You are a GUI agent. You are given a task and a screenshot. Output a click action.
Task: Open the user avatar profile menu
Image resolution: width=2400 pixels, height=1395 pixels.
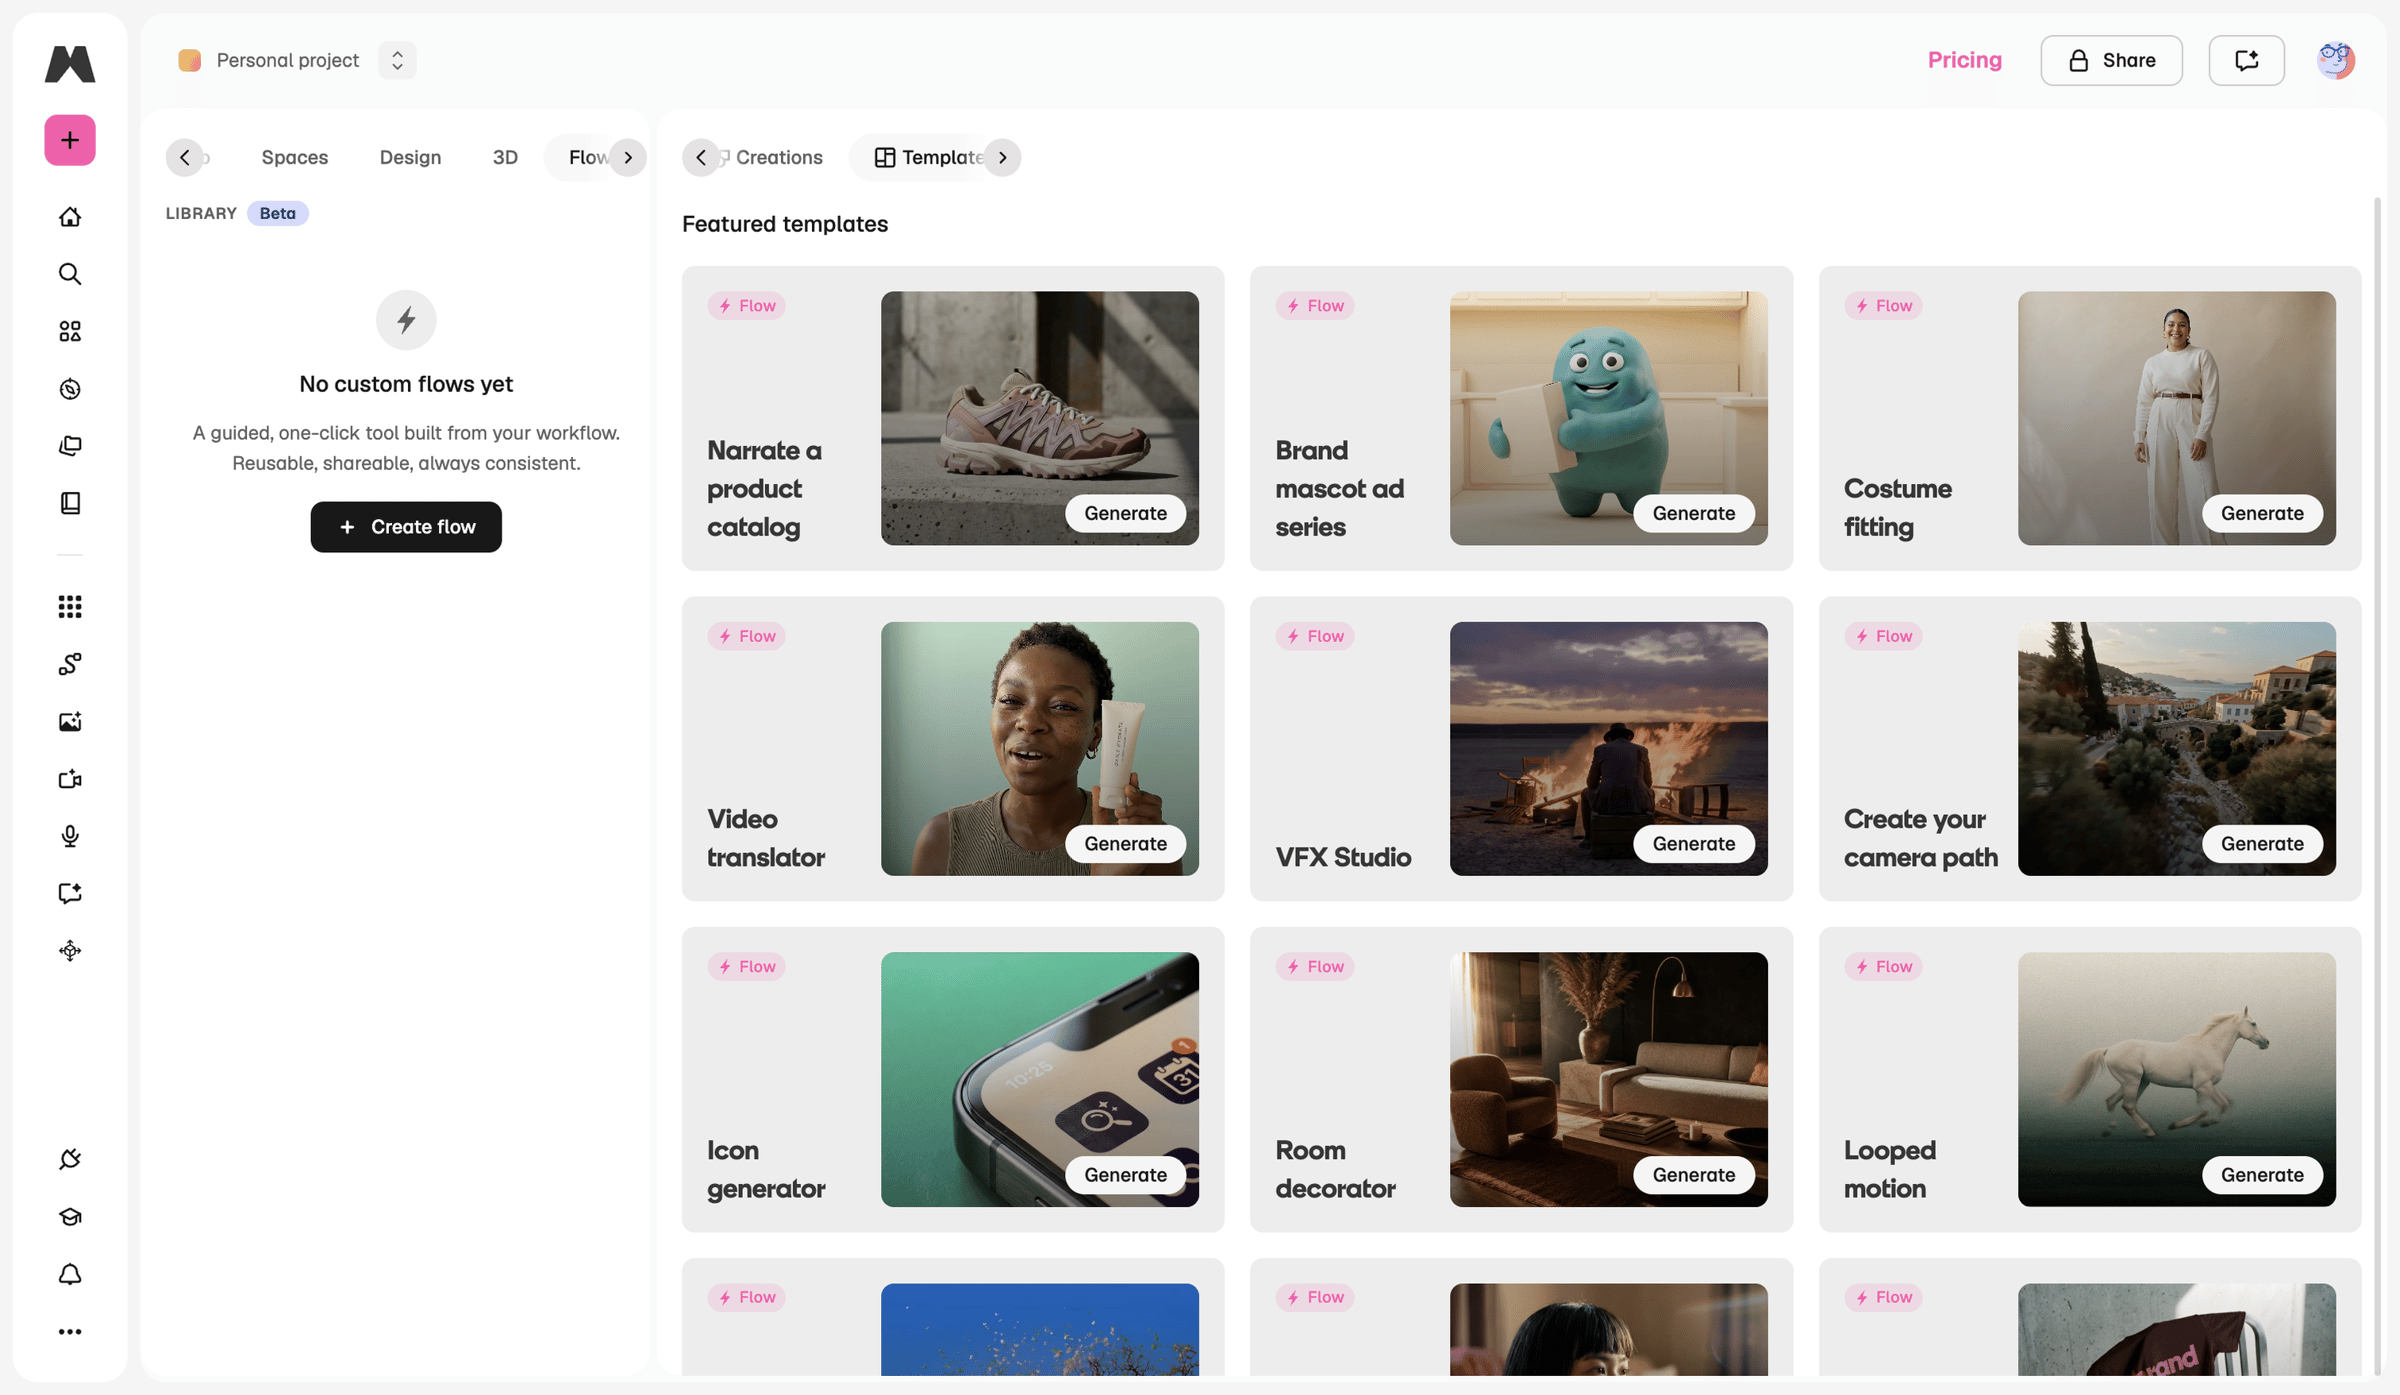click(x=2336, y=60)
